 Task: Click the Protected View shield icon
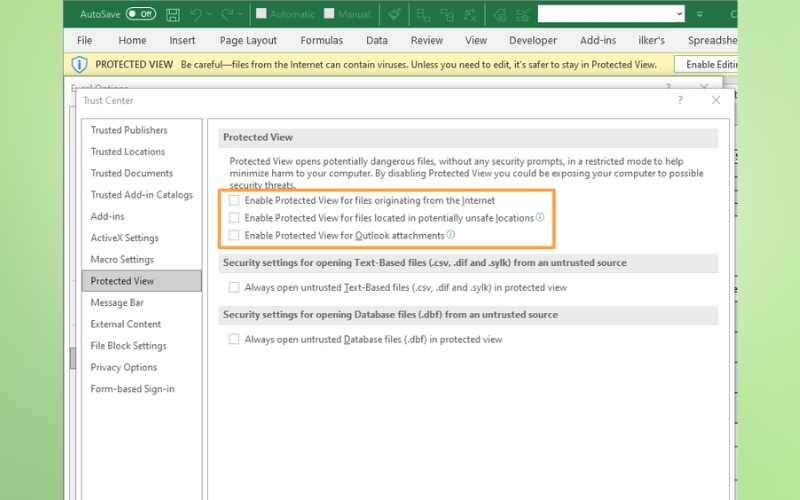(x=79, y=64)
